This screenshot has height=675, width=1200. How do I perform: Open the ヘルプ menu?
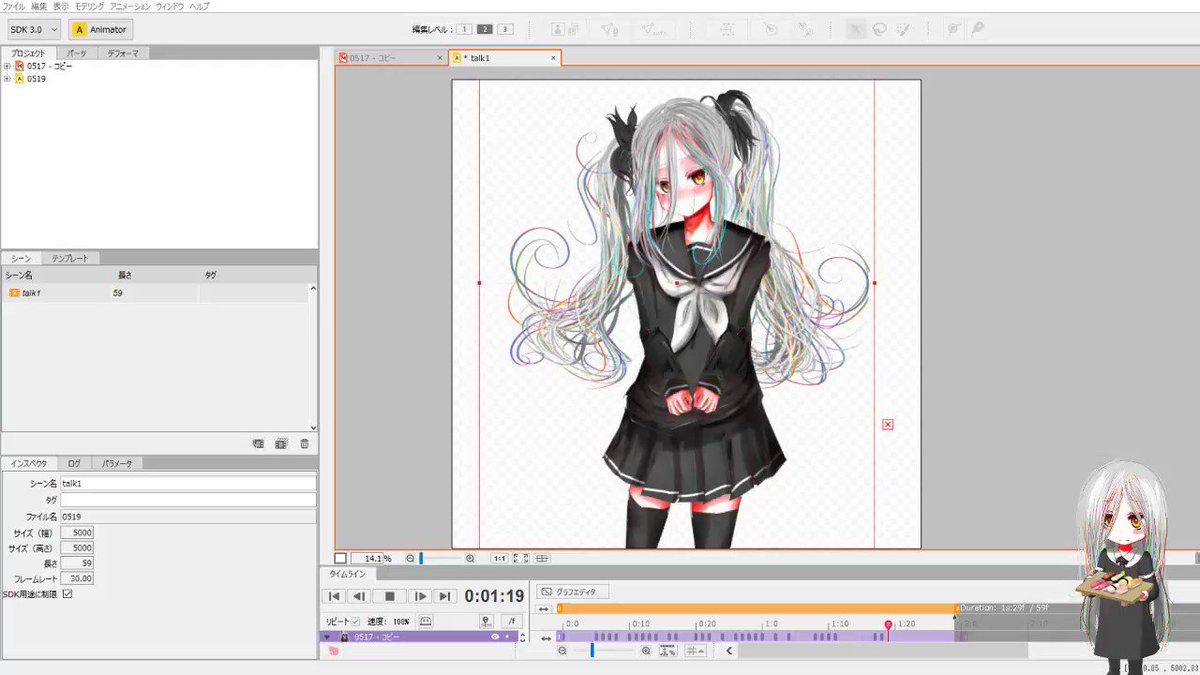[x=199, y=6]
